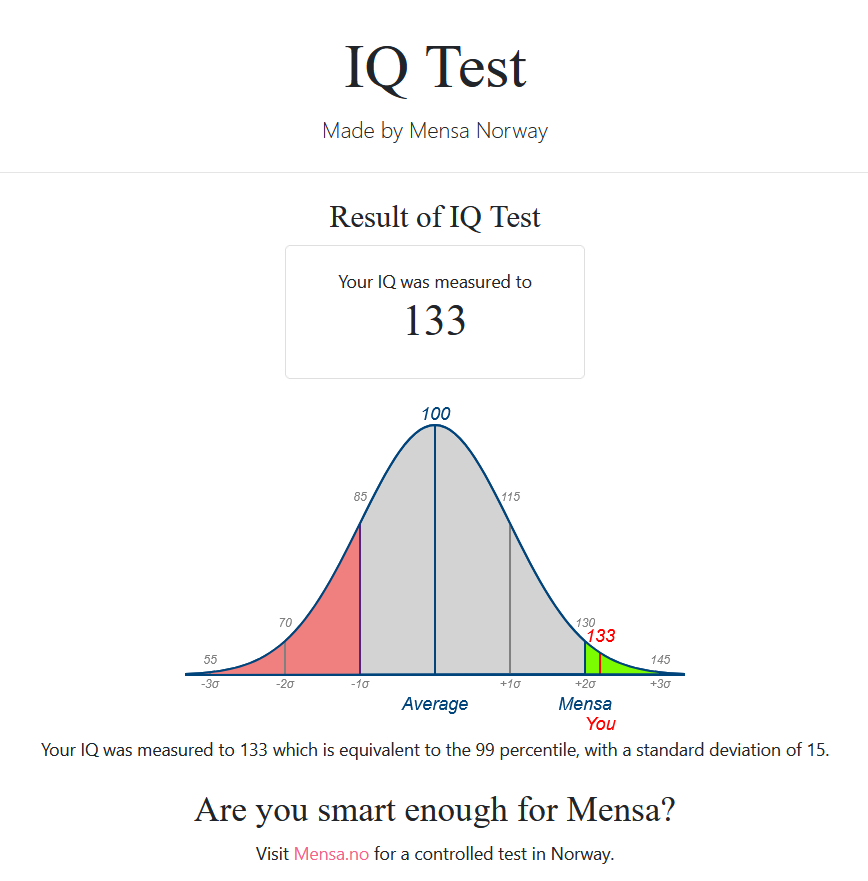Screen dimensions: 868x881
Task: Click the blue Mensa label below the chart
Action: tap(585, 704)
